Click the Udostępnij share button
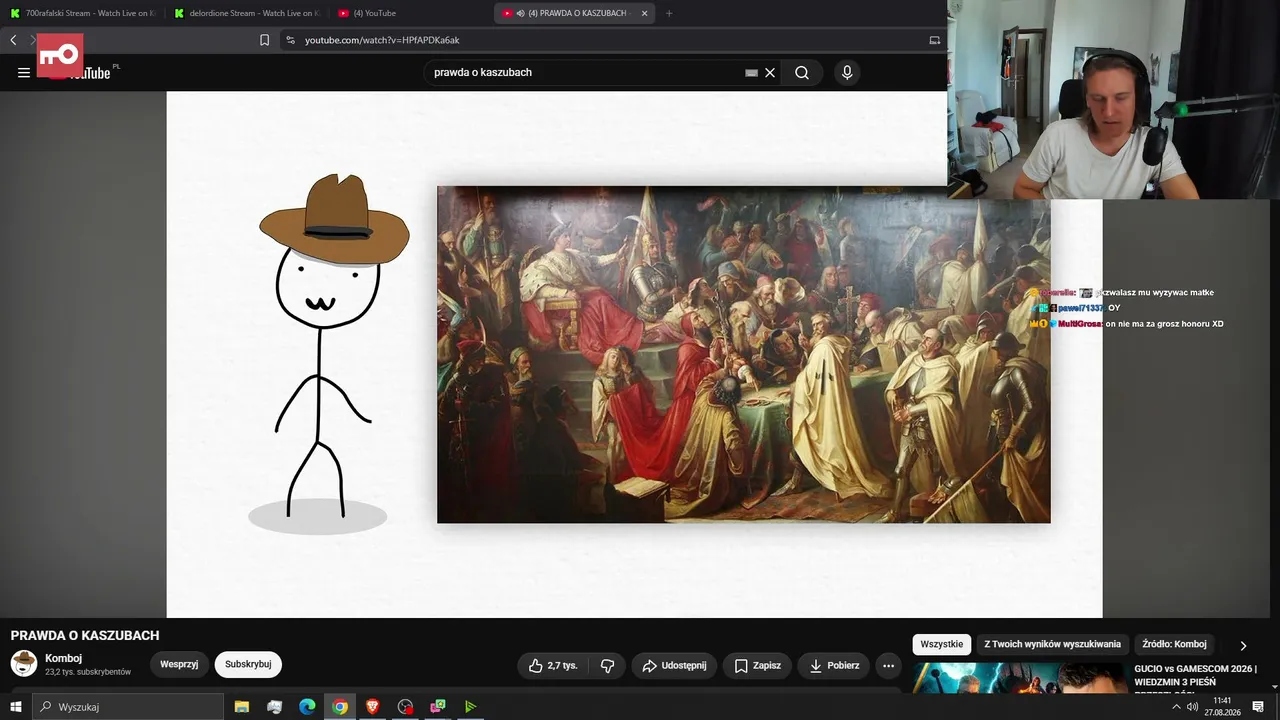1280x720 pixels. [x=674, y=666]
